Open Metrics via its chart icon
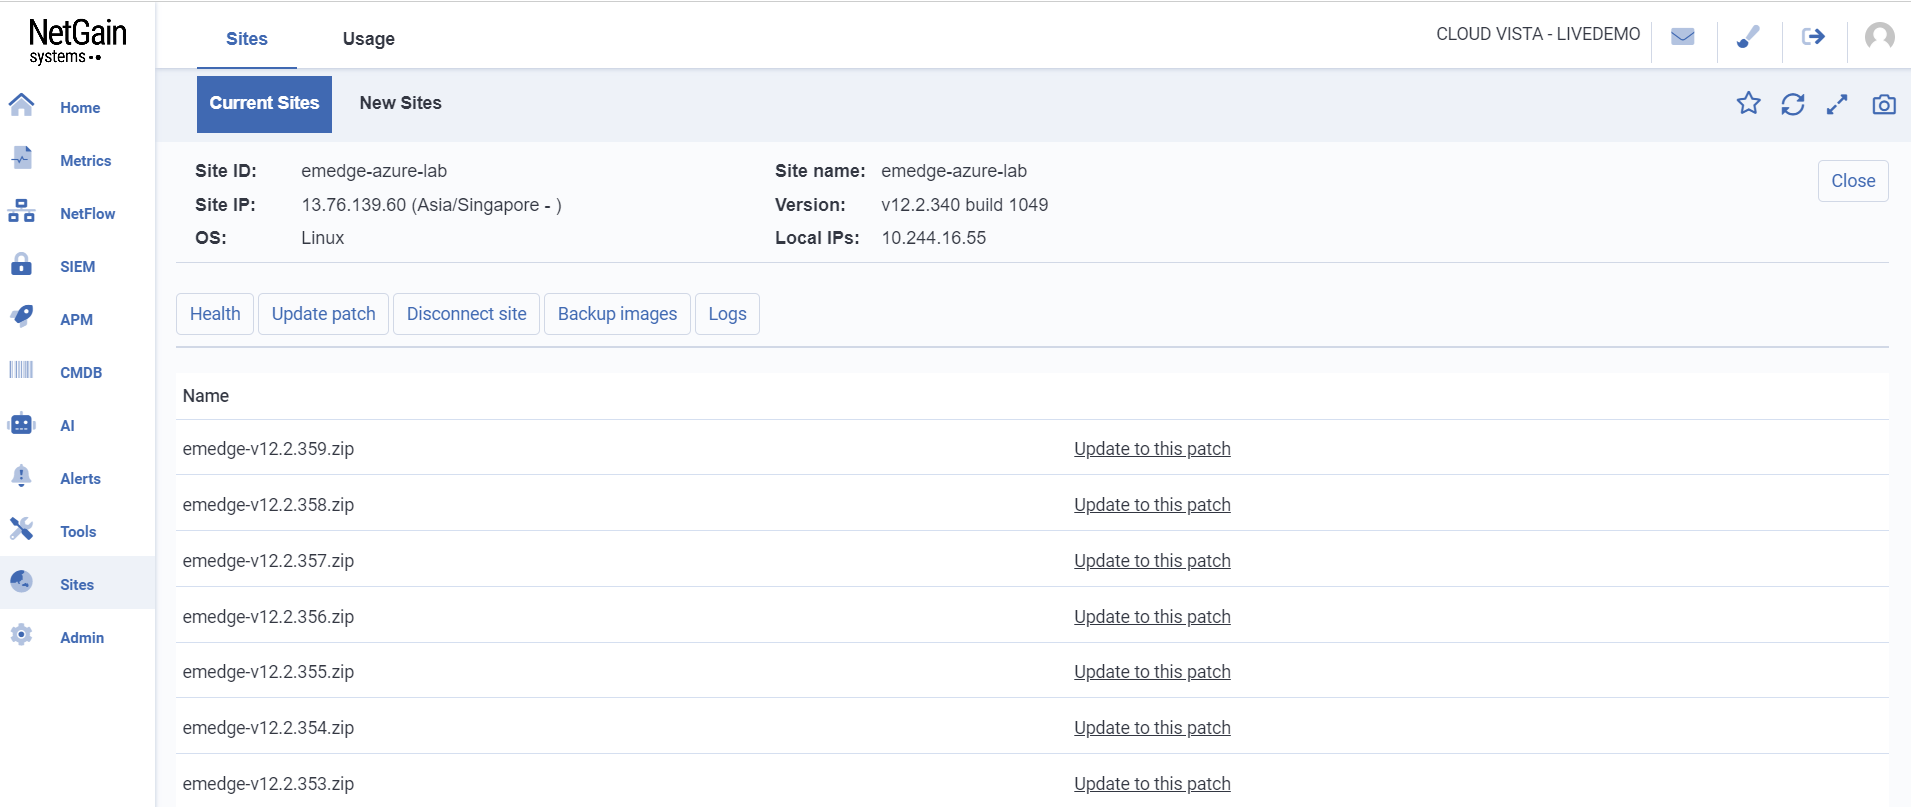Image resolution: width=1911 pixels, height=807 pixels. pyautogui.click(x=21, y=158)
